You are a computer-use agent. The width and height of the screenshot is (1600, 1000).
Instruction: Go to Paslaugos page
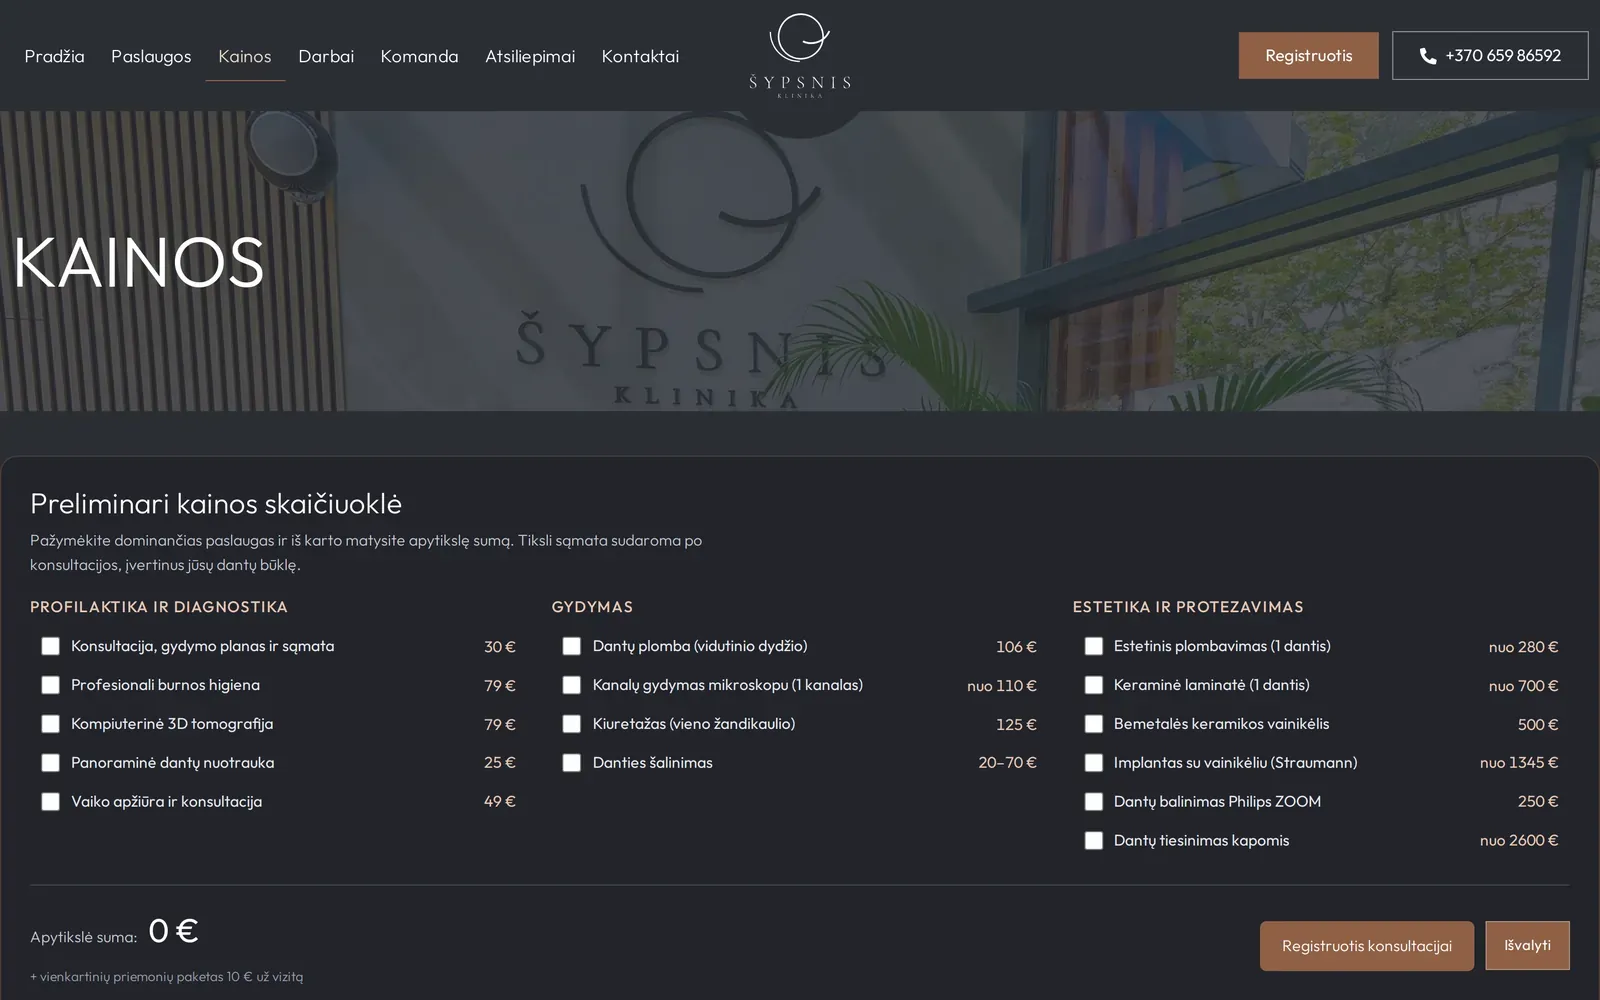coord(151,56)
